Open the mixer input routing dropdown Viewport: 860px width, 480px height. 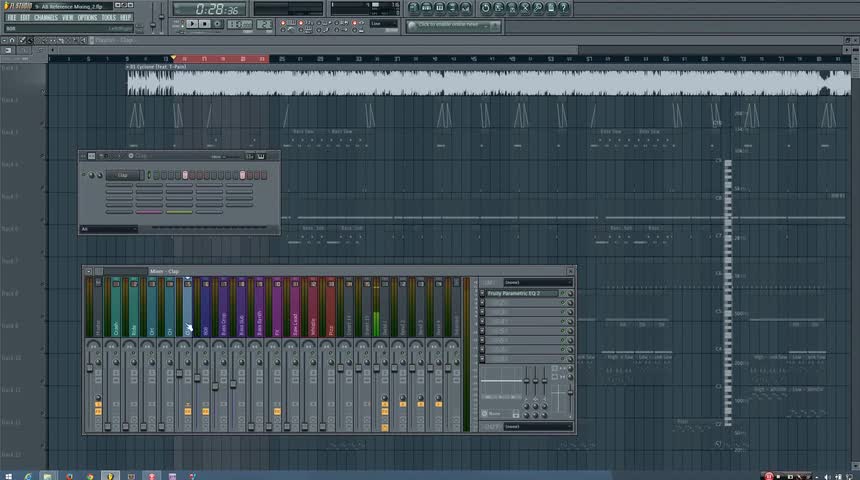pos(538,282)
